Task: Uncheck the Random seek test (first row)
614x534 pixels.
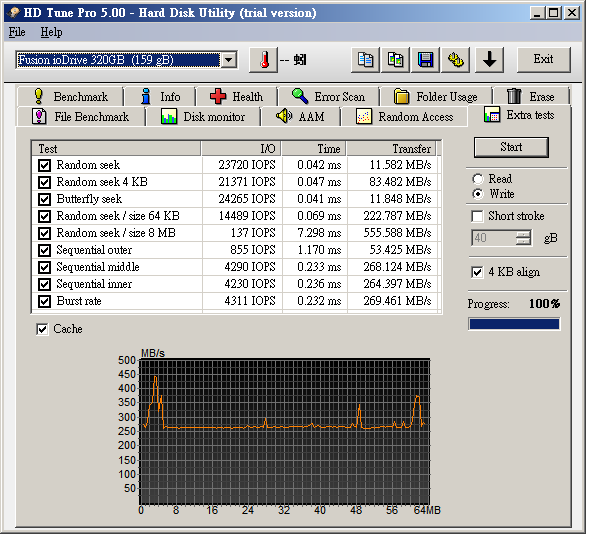Action: tap(44, 165)
